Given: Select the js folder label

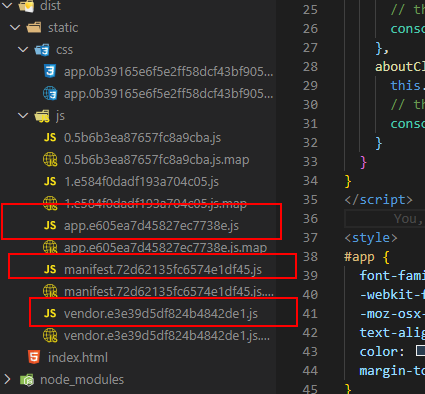Looking at the screenshot, I should (60, 116).
